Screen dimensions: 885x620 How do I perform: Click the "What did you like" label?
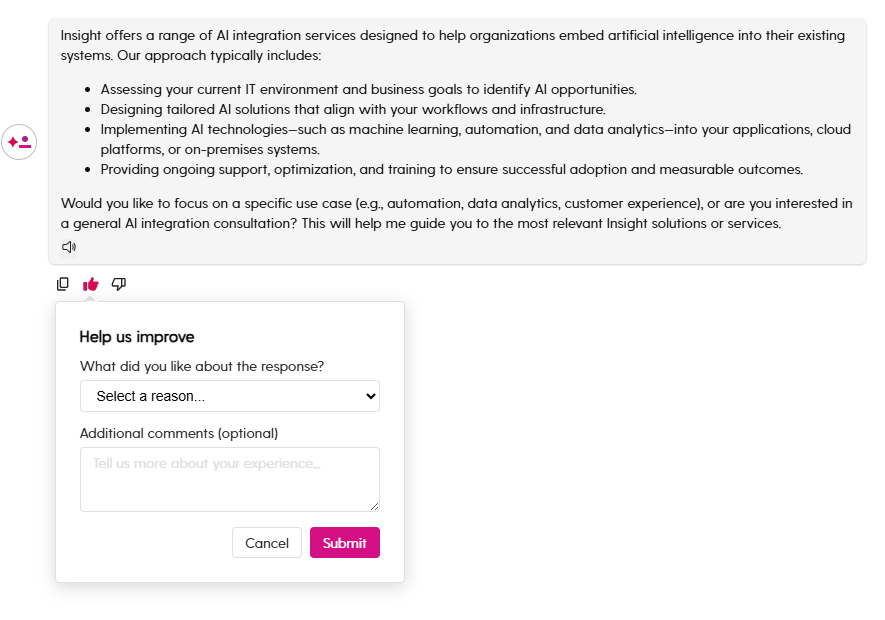pyautogui.click(x=202, y=366)
